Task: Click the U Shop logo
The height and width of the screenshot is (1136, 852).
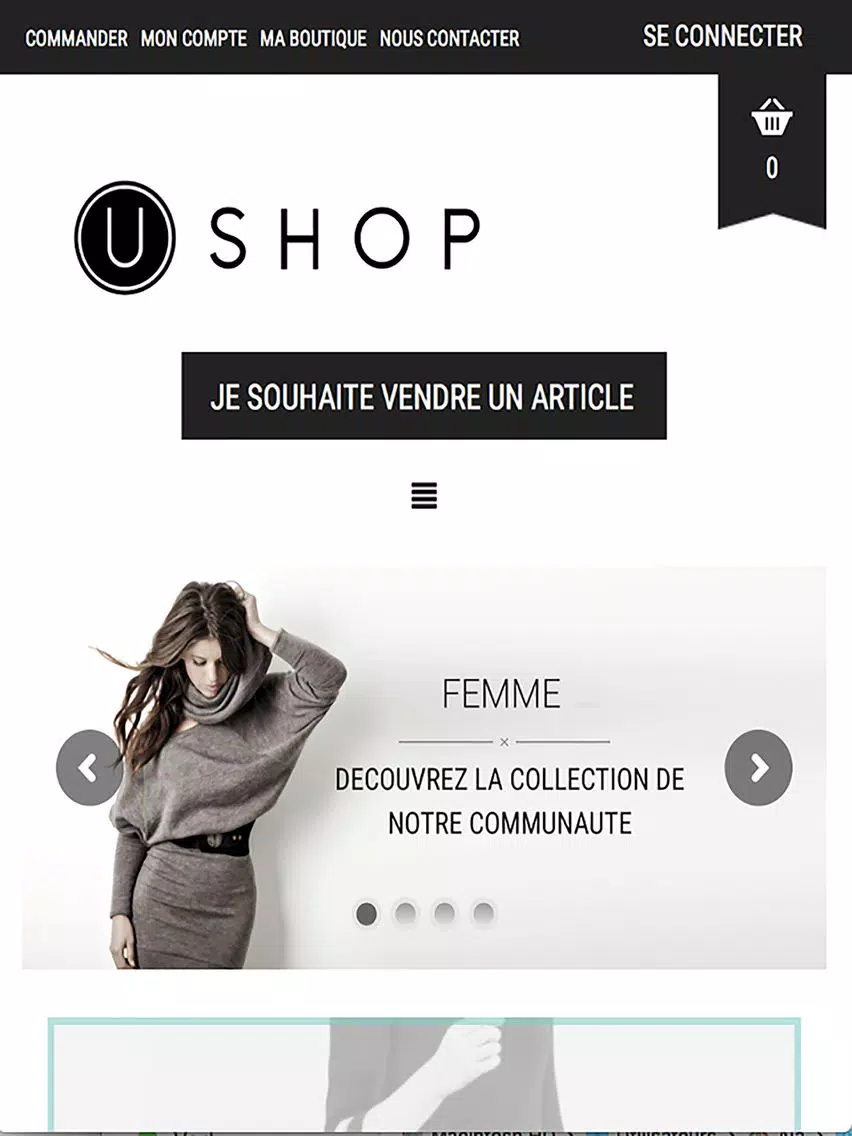Action: pos(277,238)
